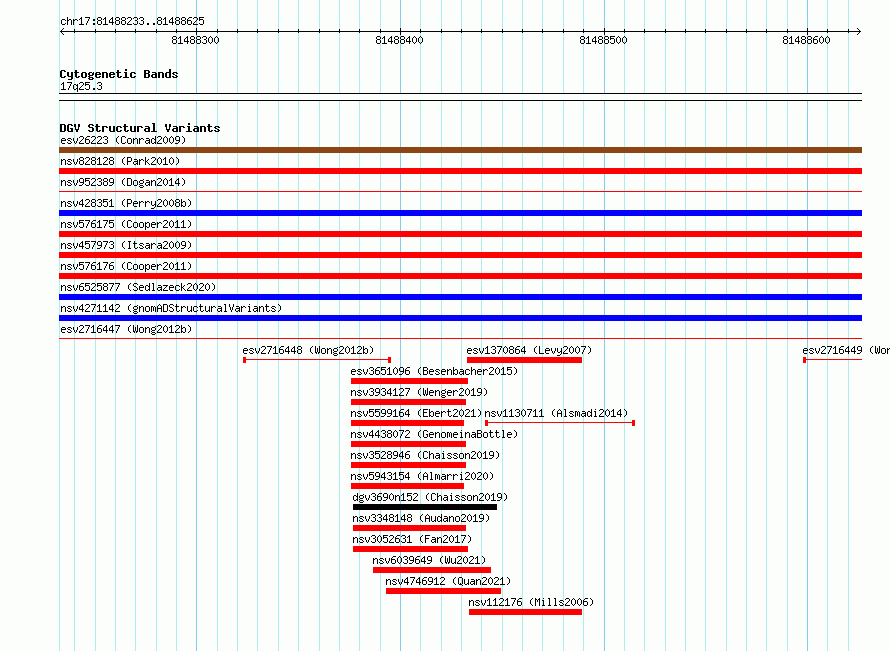Open nsv5943154 (Almarri2020) variant

[x=422, y=476]
